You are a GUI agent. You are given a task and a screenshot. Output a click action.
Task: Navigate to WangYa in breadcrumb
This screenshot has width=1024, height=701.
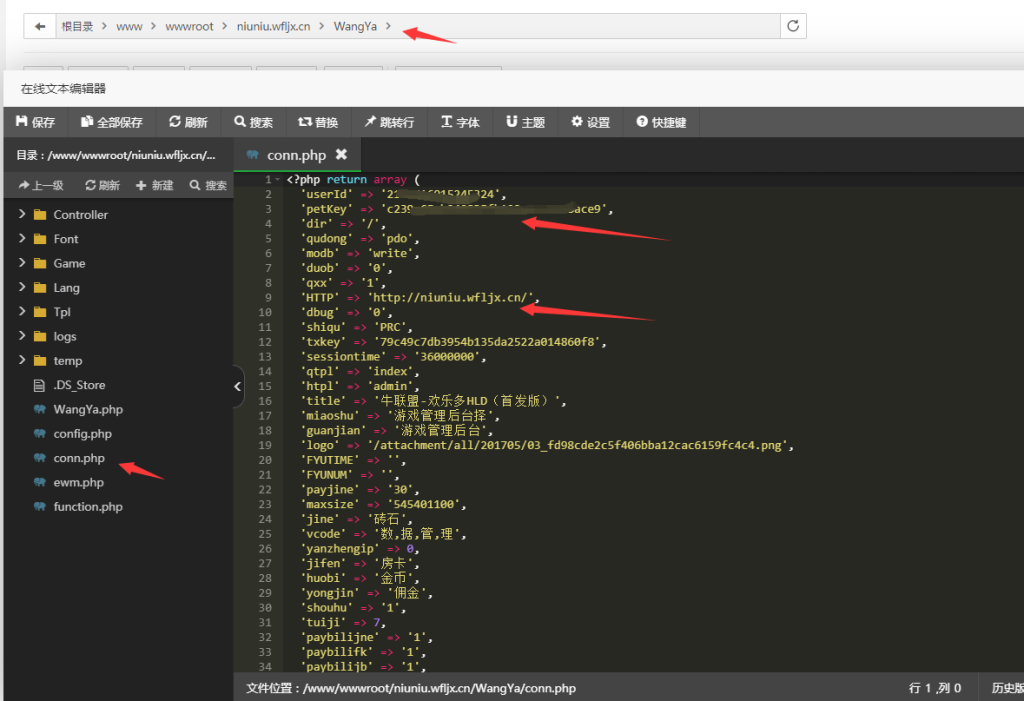[355, 26]
